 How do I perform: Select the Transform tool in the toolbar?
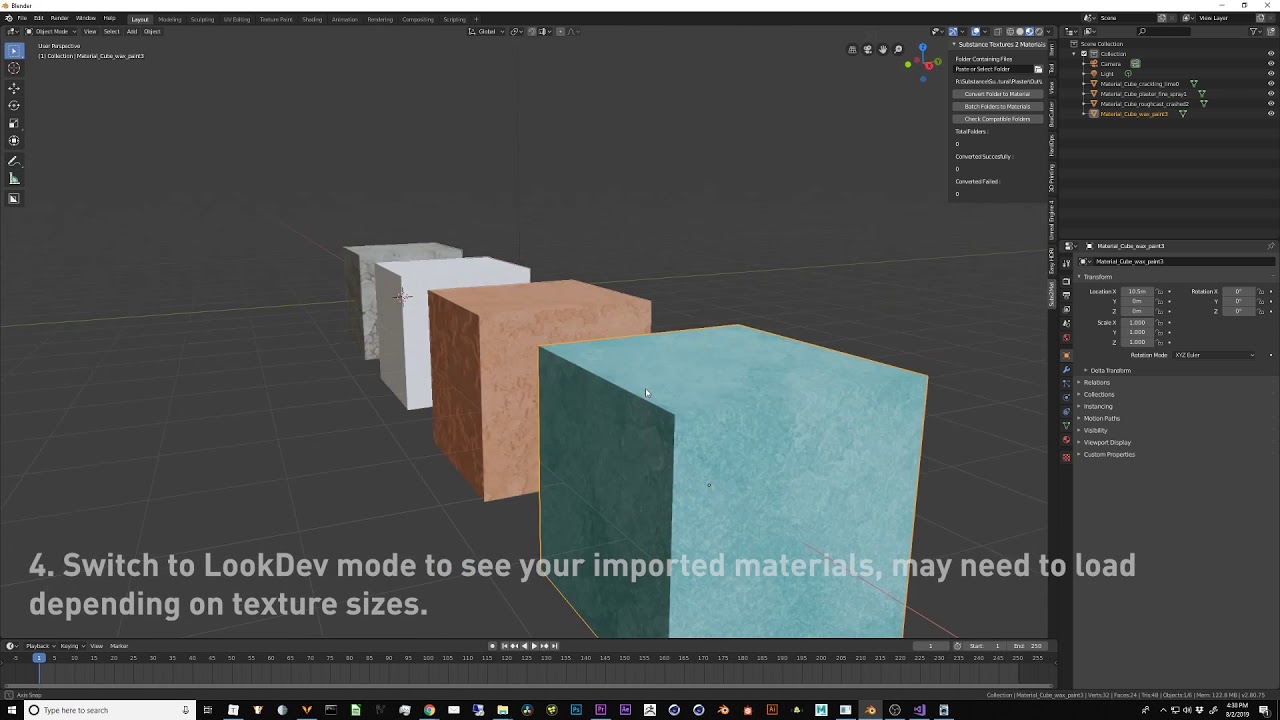point(14,141)
